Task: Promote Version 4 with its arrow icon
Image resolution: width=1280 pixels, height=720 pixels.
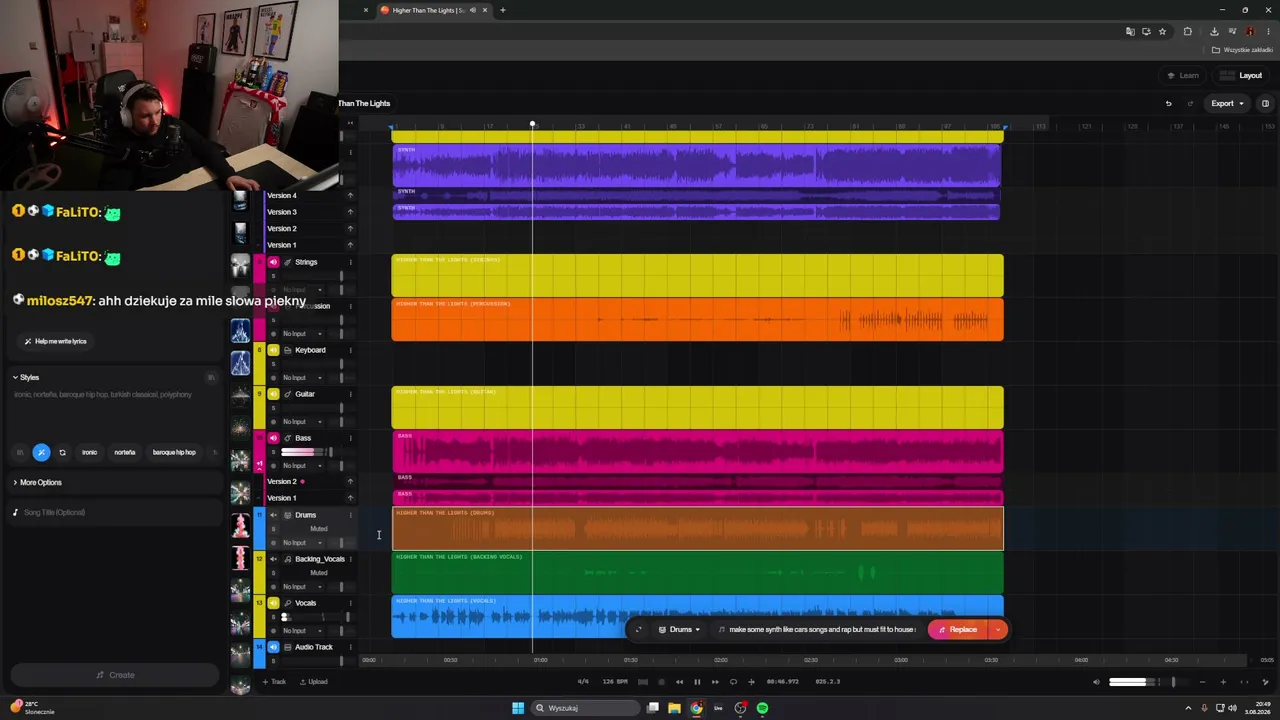Action: tap(350, 196)
